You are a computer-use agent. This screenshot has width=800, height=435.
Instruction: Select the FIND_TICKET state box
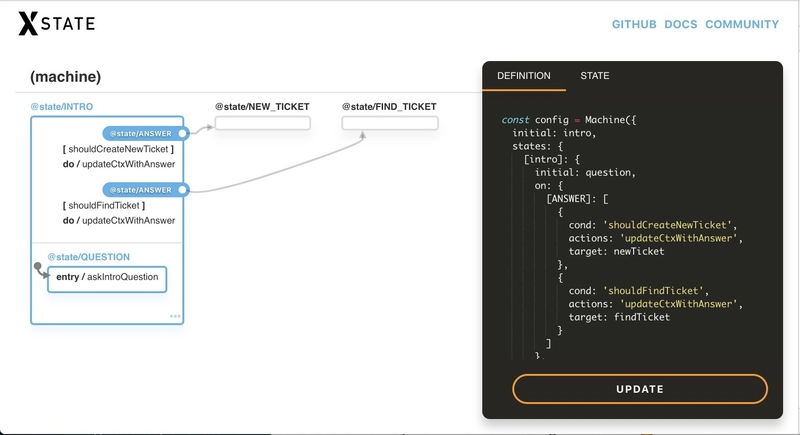click(x=390, y=123)
